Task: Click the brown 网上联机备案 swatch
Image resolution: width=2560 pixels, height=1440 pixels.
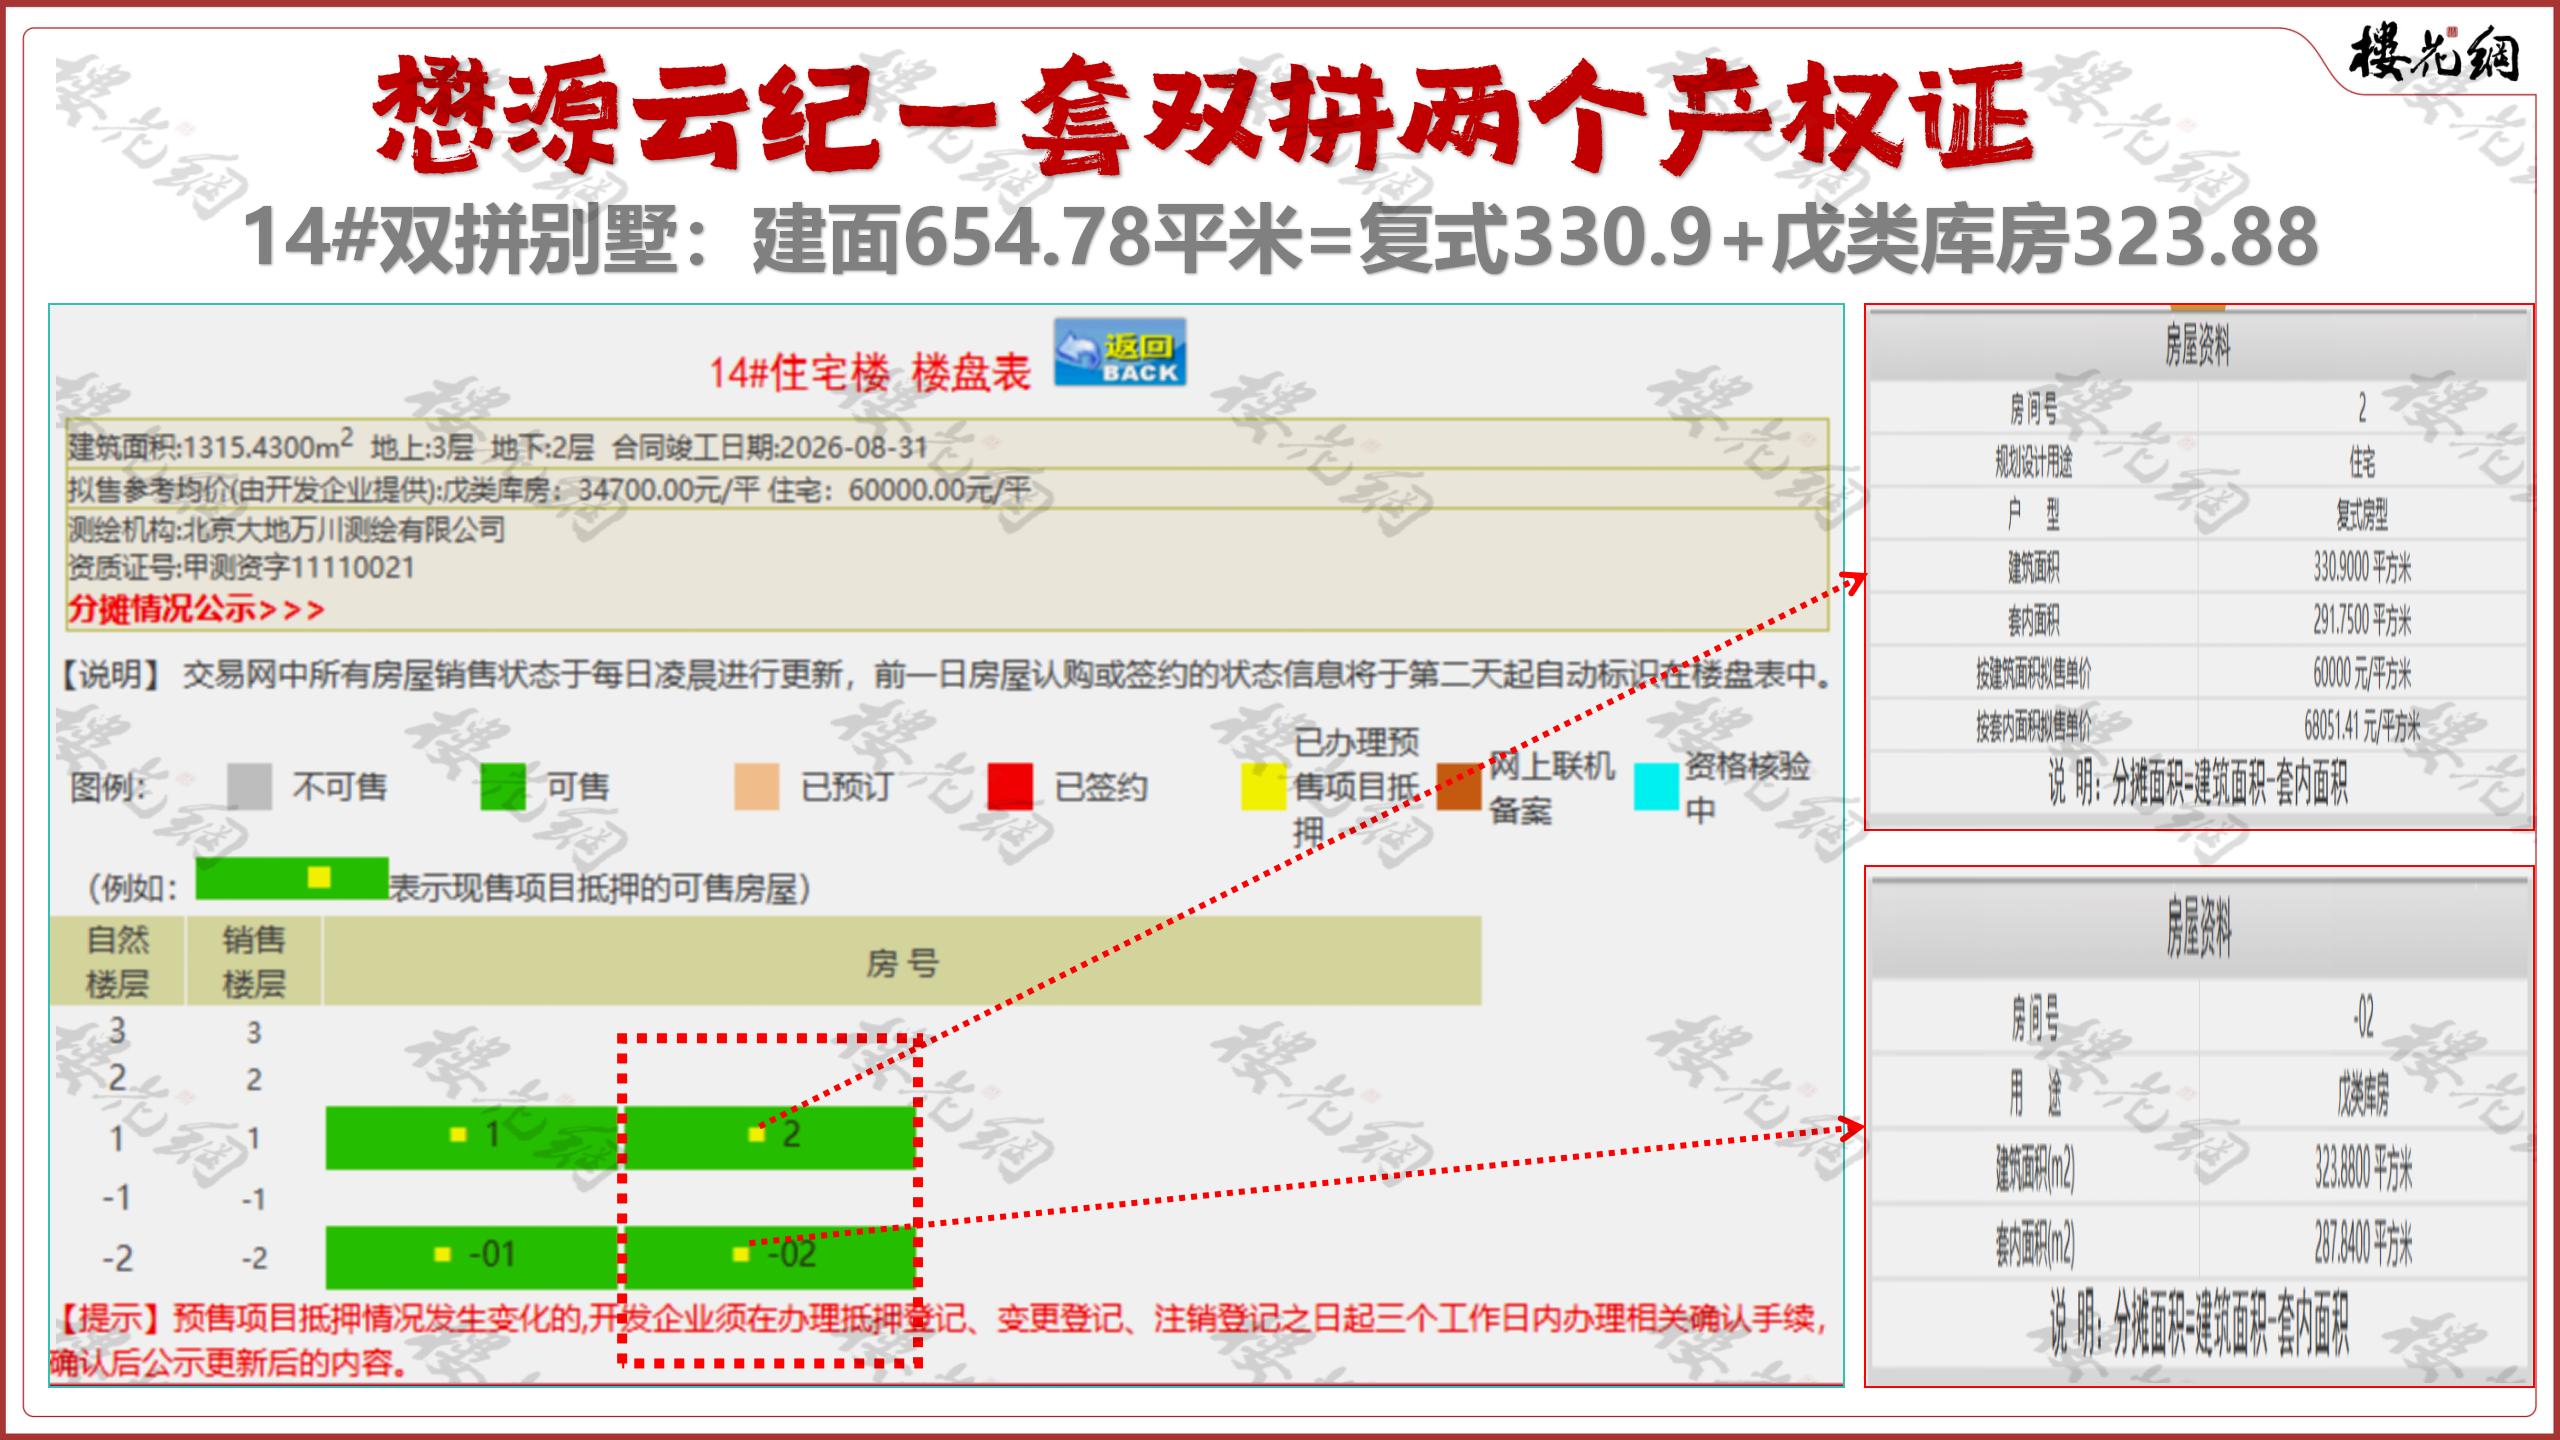Action: click(1459, 787)
